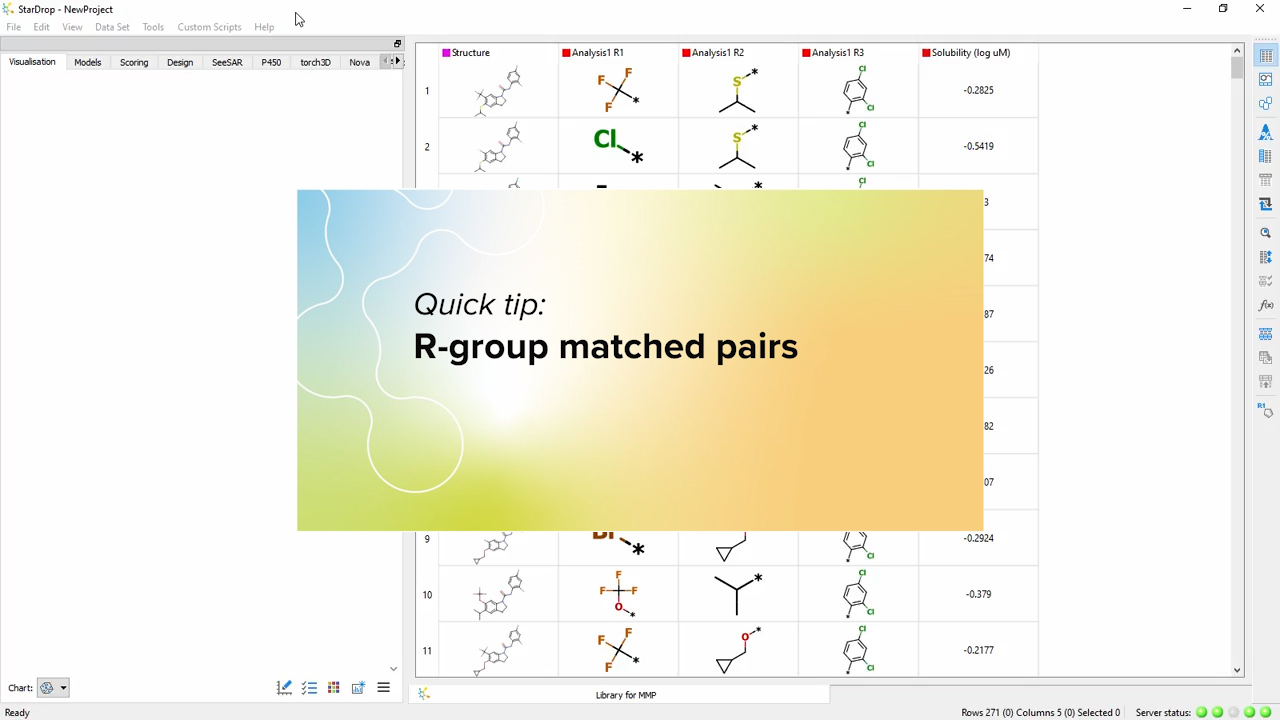Open the Edit menu
Viewport: 1280px width, 720px height.
pos(41,27)
